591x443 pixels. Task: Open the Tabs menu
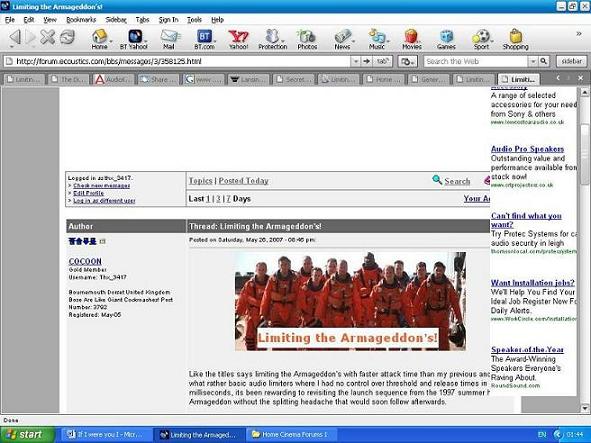[x=142, y=20]
